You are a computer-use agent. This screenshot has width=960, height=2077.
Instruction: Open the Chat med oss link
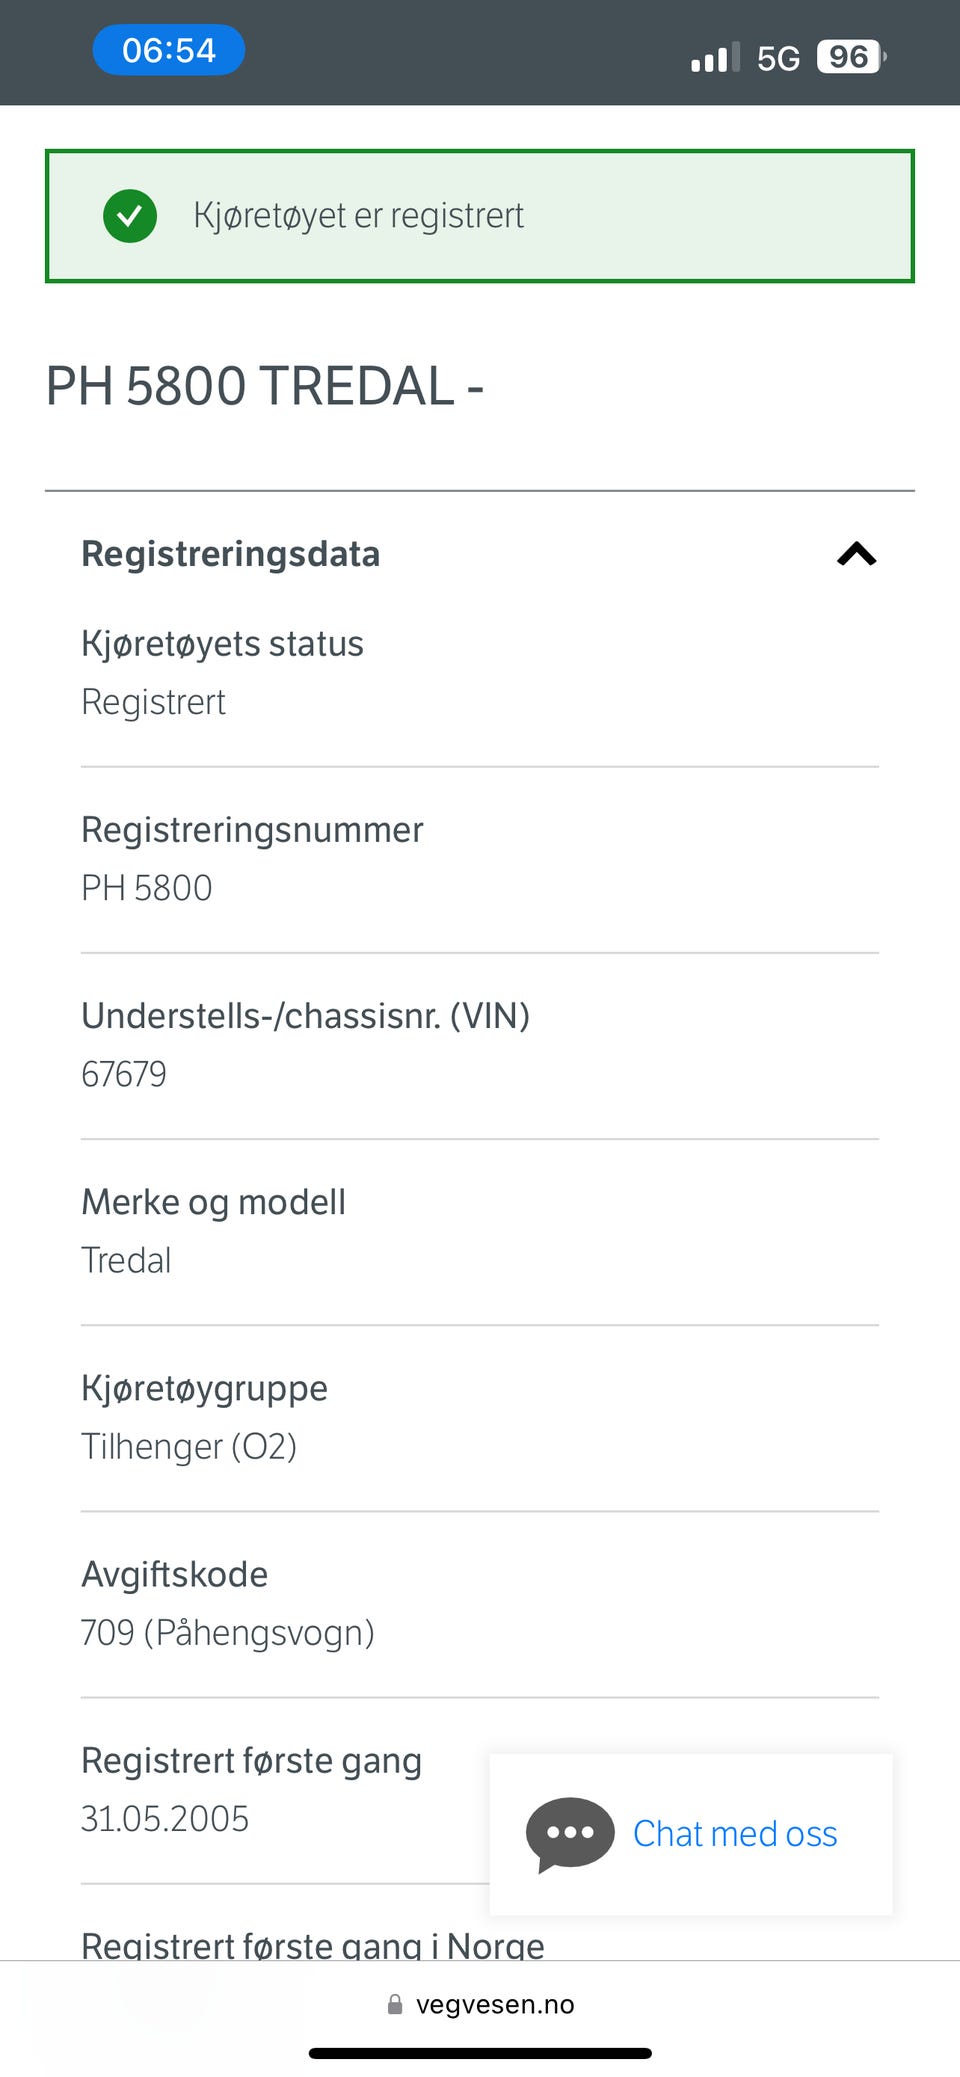[735, 1834]
